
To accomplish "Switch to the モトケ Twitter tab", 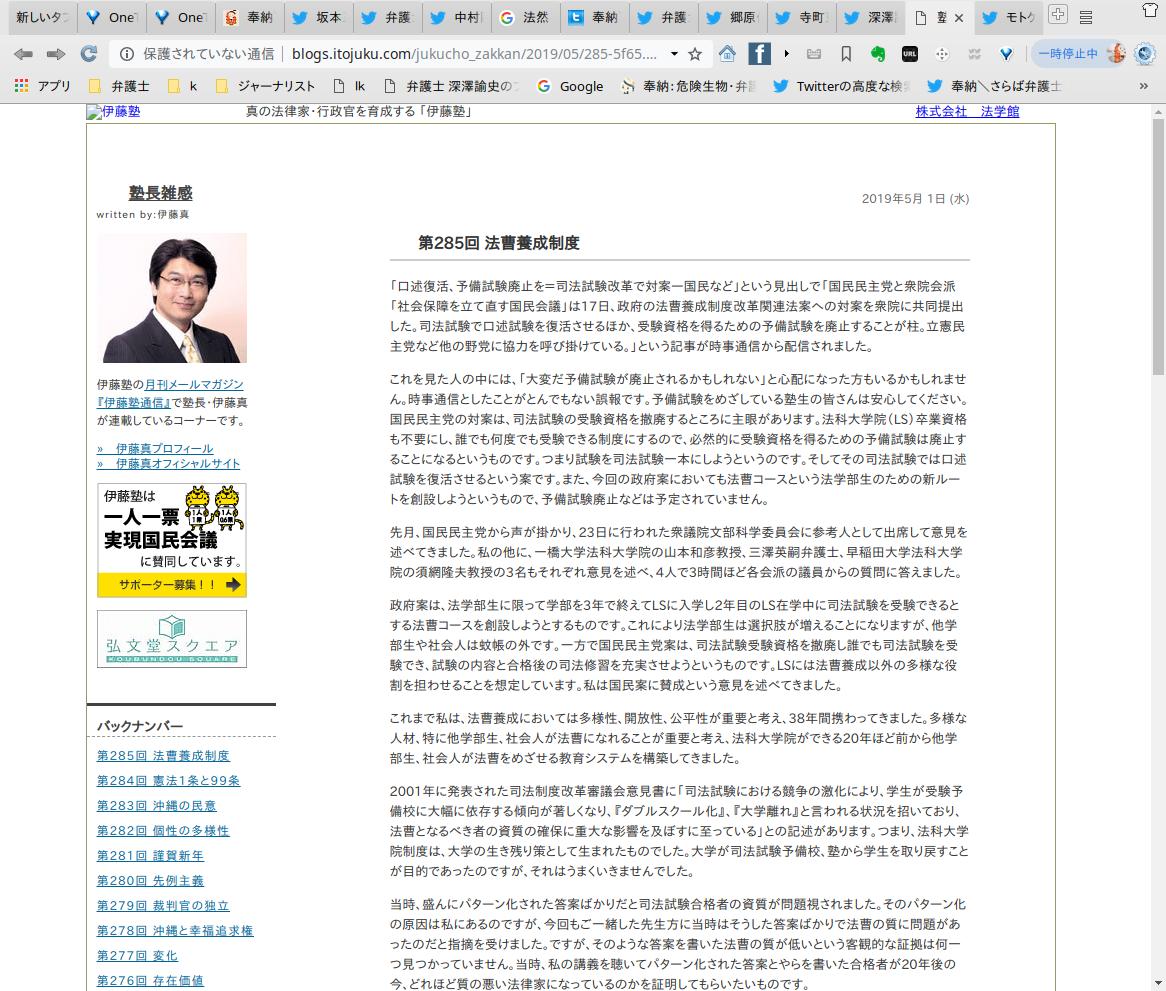I will (1009, 17).
